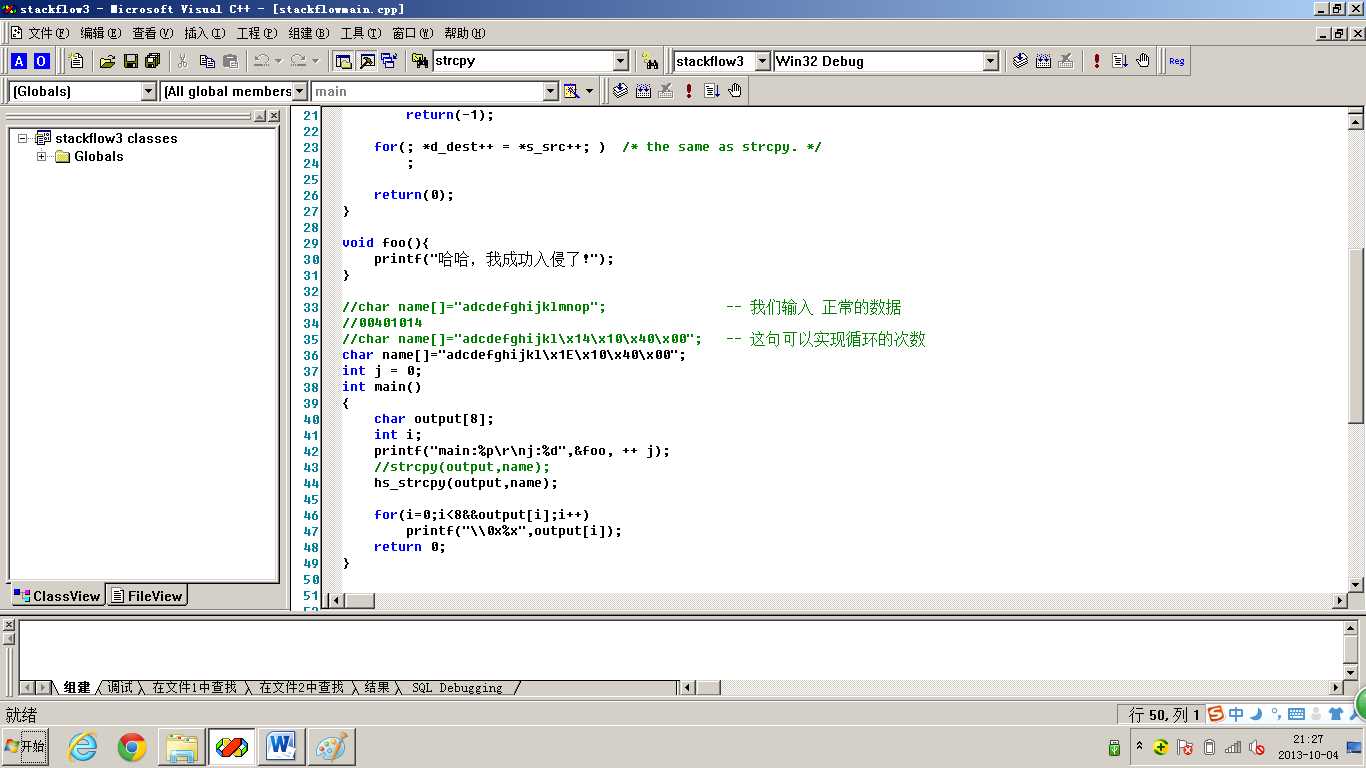The width and height of the screenshot is (1366, 768).
Task: Toggle the Output window icon
Action: [x=366, y=61]
